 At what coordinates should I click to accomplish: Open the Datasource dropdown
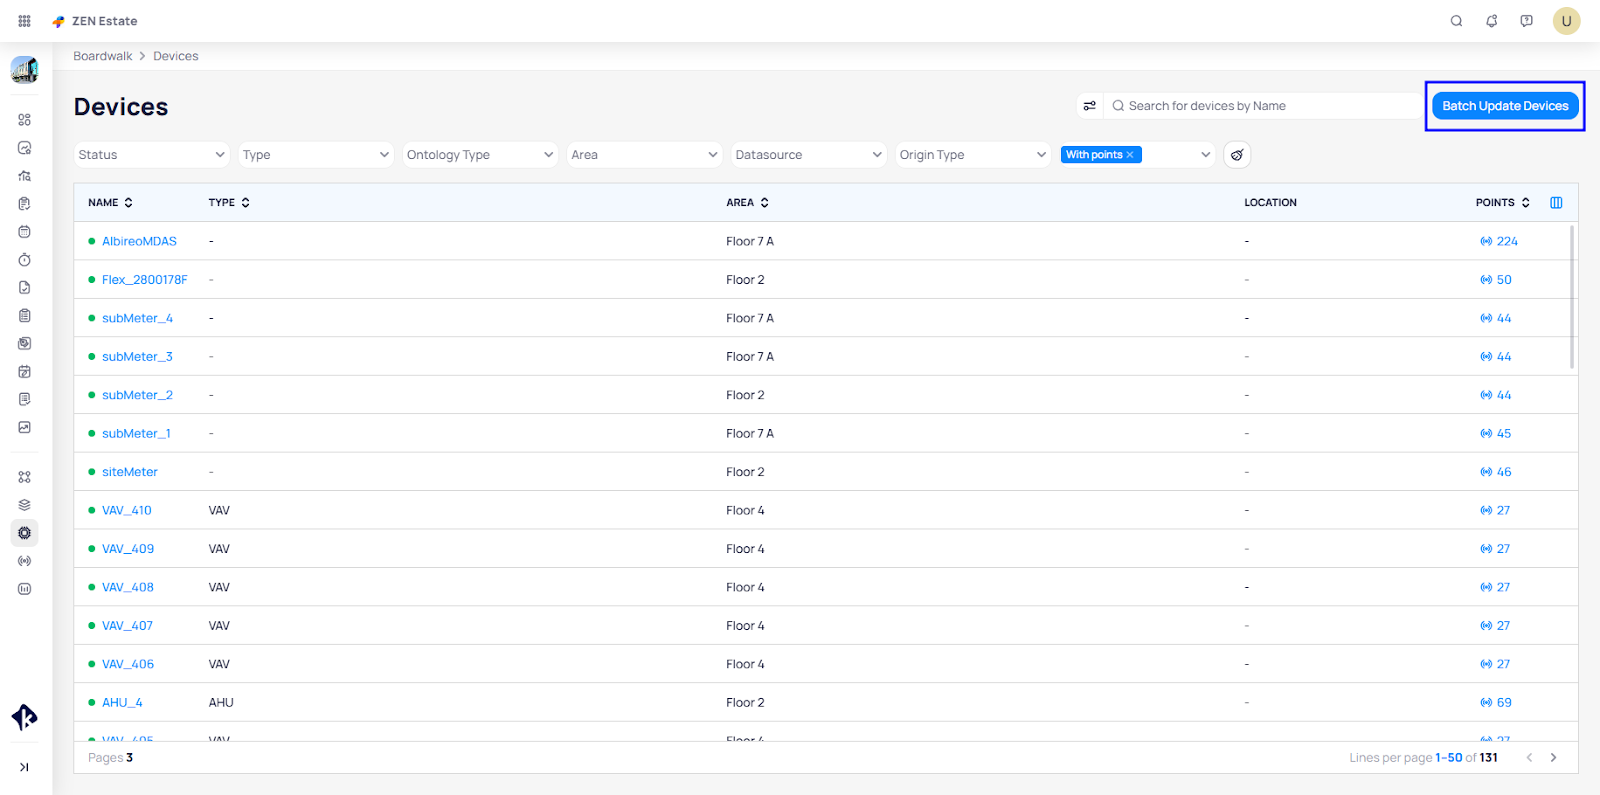808,155
